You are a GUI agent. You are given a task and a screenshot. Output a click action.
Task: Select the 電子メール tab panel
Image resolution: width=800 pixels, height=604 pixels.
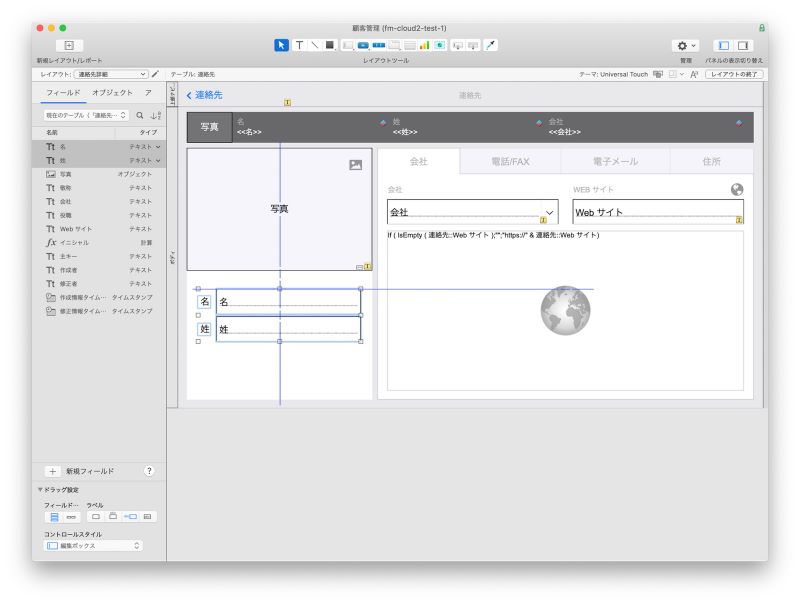click(x=615, y=161)
